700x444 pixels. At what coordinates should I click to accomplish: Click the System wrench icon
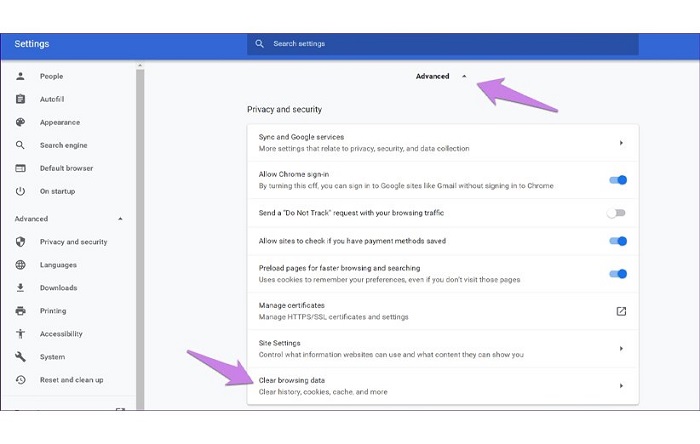click(20, 357)
